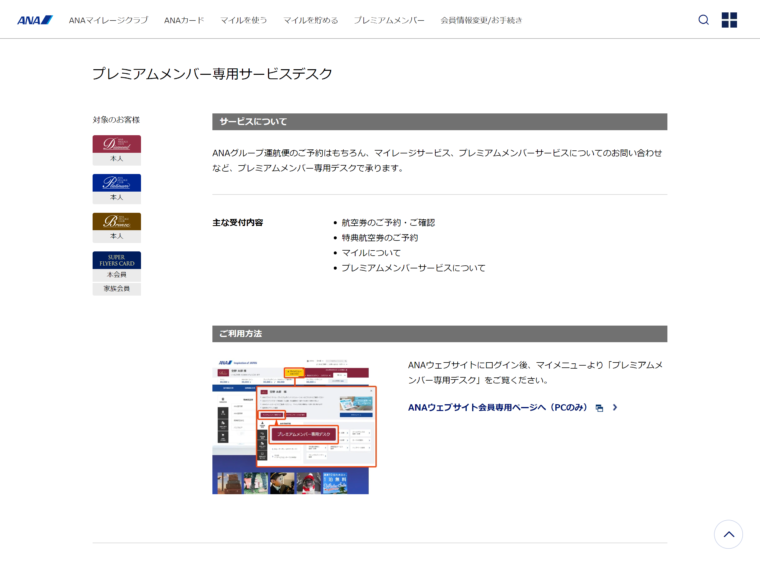Click bullet 特典航空券のご予約

coord(380,238)
